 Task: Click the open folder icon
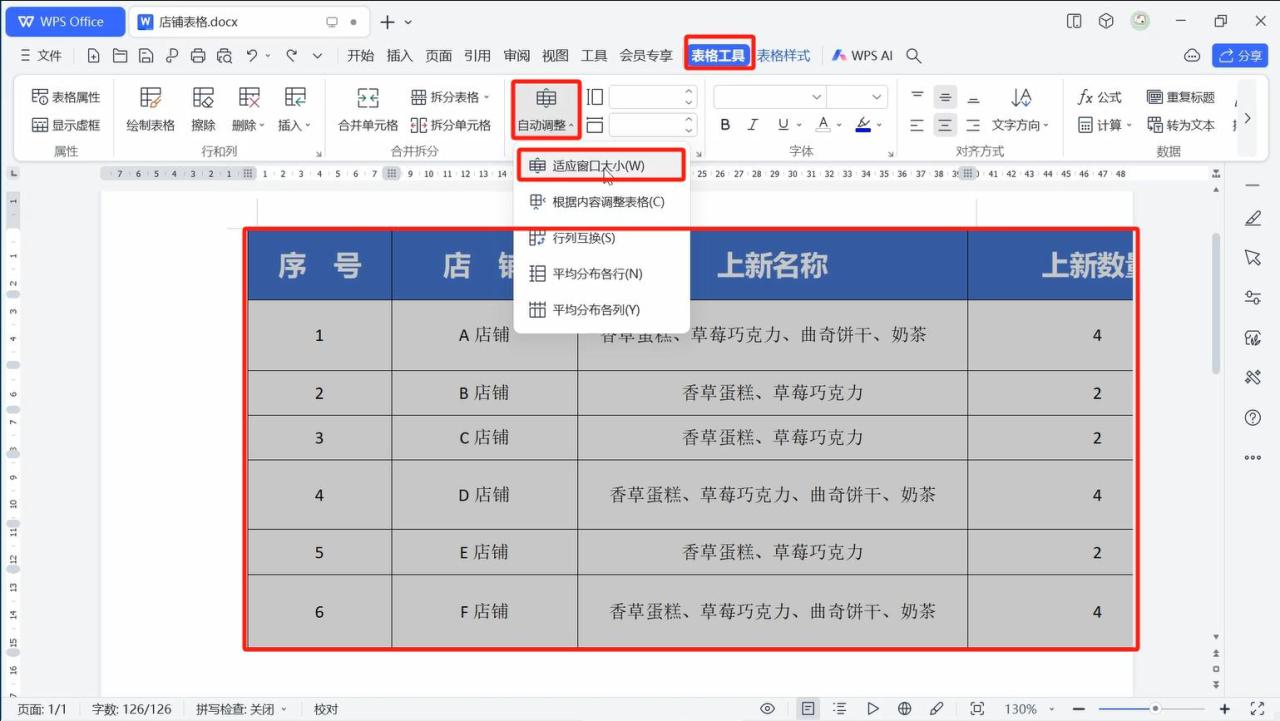(120, 56)
